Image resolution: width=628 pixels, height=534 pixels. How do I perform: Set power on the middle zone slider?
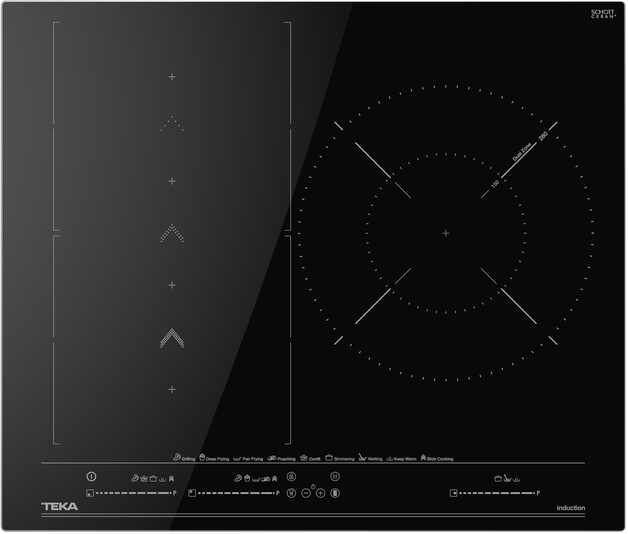point(236,493)
